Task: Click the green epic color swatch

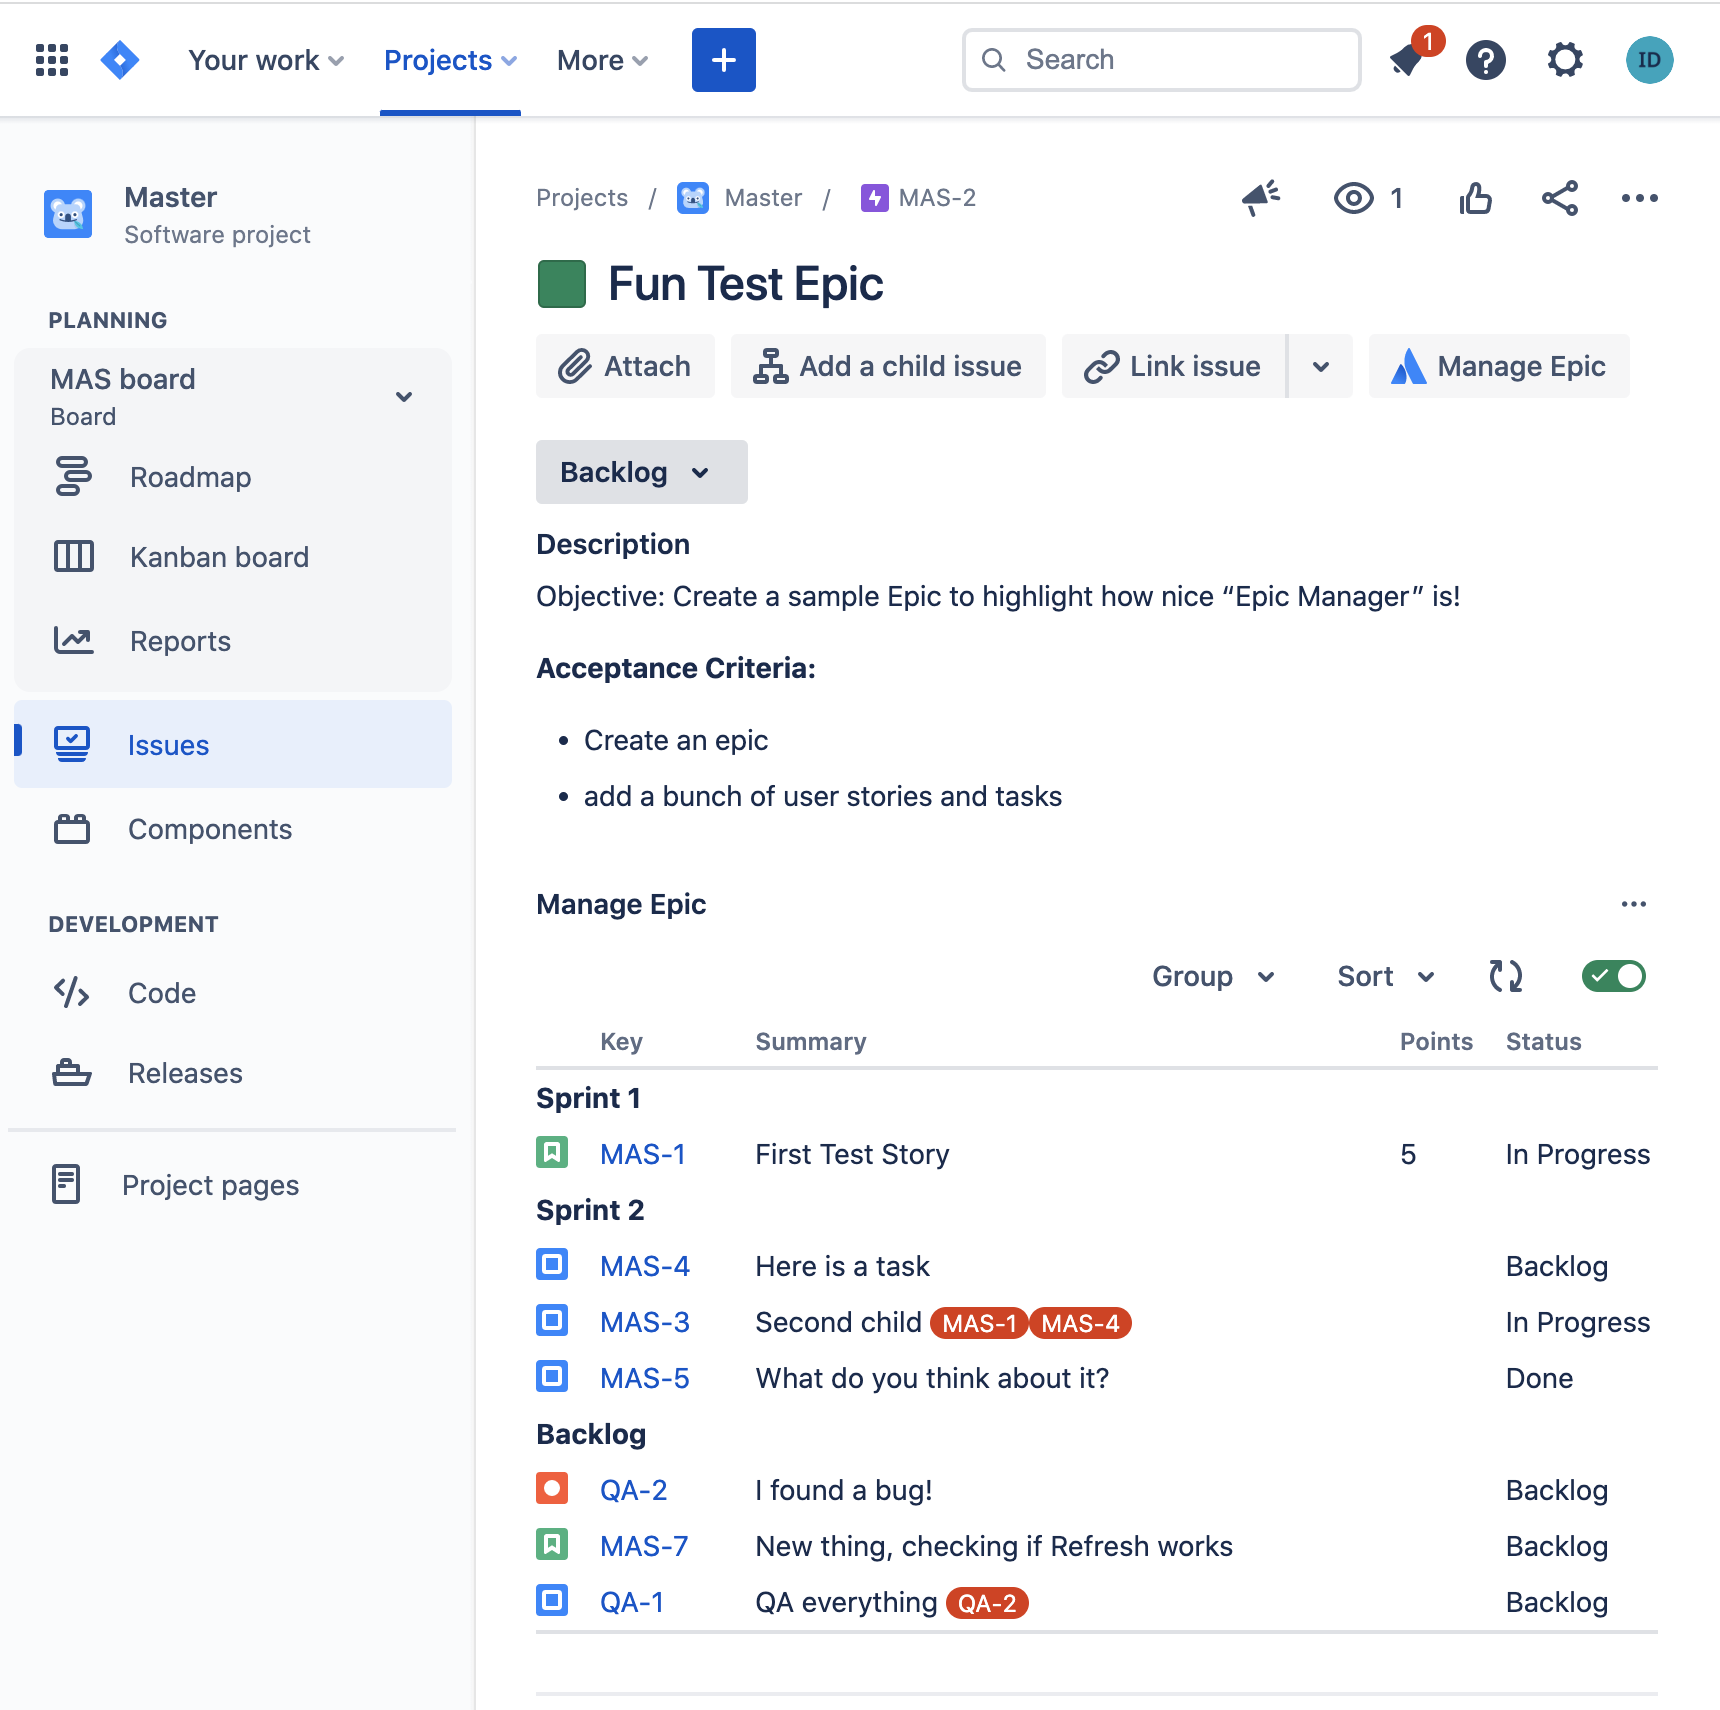Action: [562, 284]
